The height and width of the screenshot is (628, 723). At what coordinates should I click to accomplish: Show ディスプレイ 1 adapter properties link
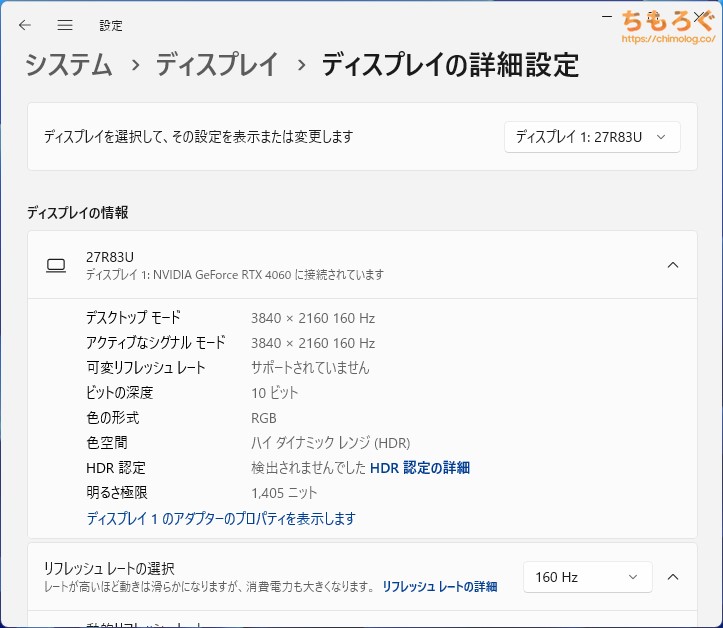(x=221, y=518)
